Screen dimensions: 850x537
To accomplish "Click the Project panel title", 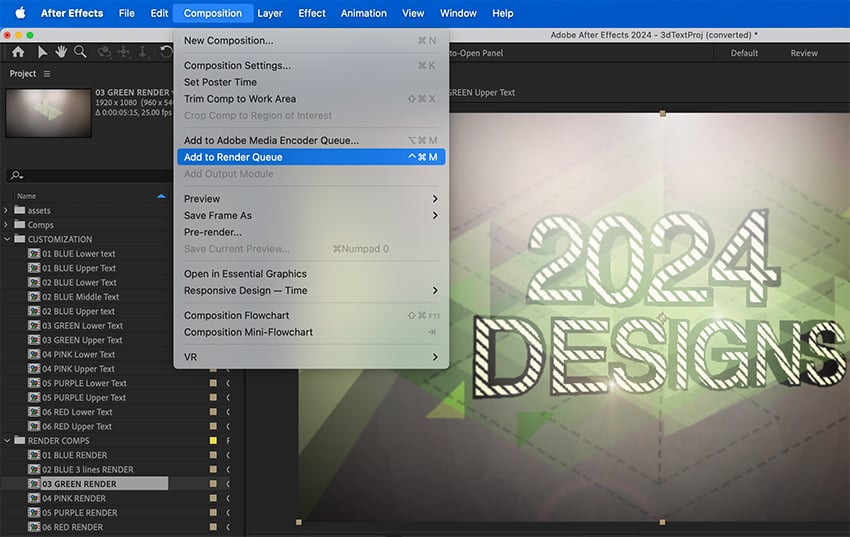I will coord(23,74).
